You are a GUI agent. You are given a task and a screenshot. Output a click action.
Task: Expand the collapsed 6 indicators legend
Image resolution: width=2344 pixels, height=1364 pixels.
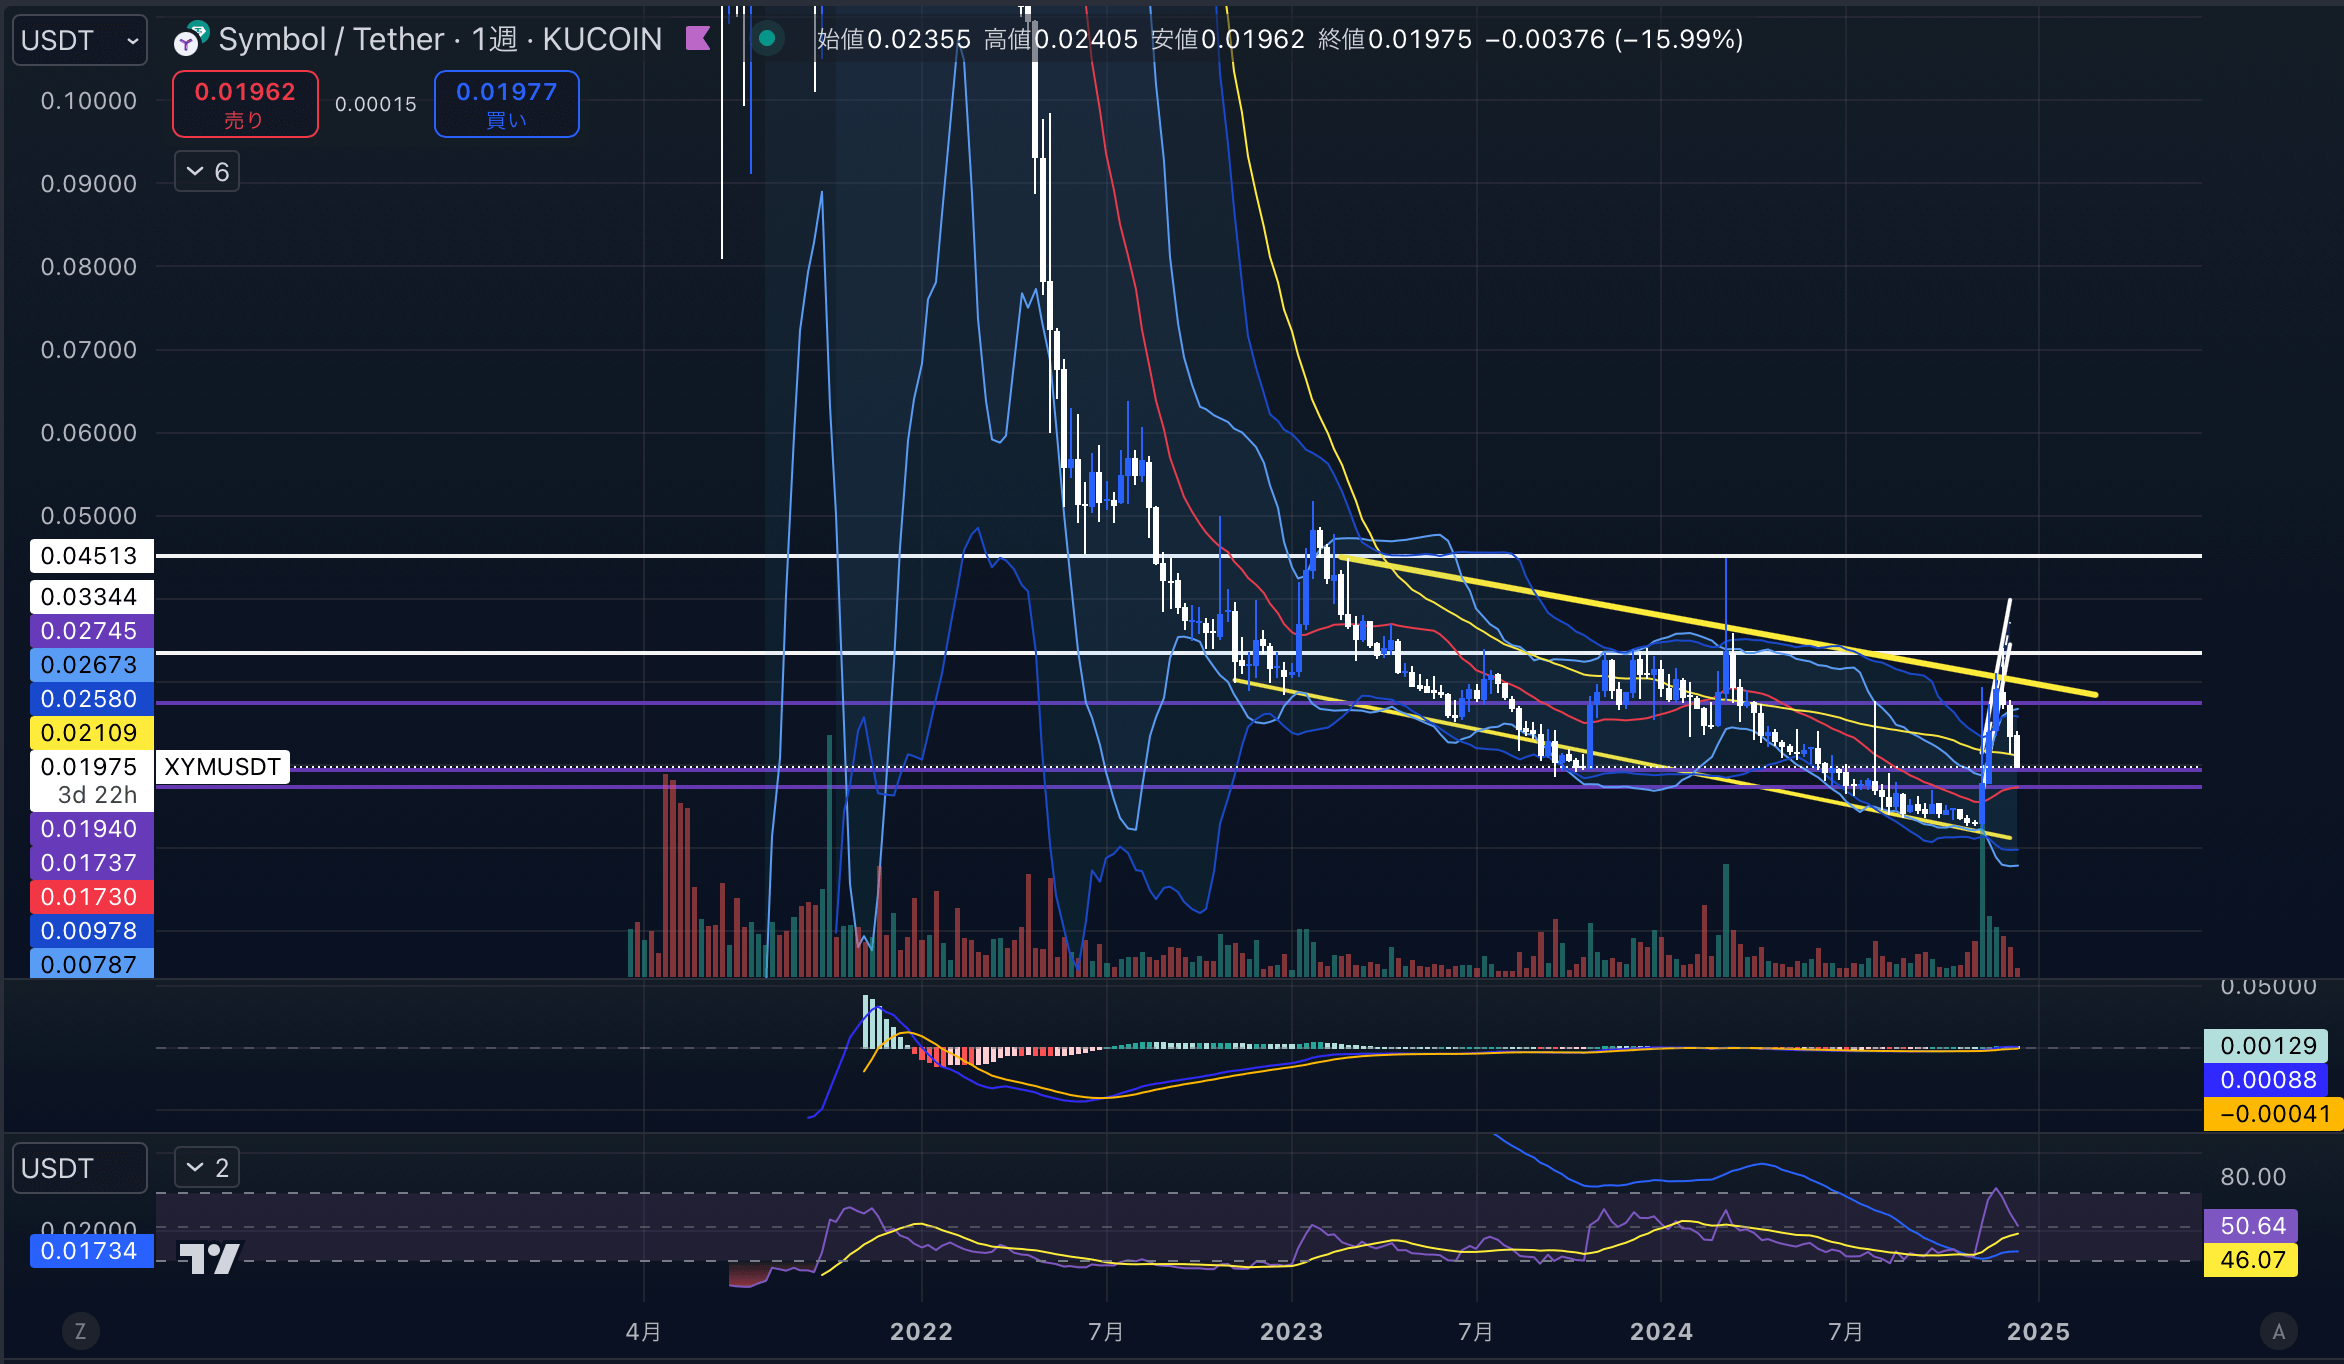click(207, 172)
